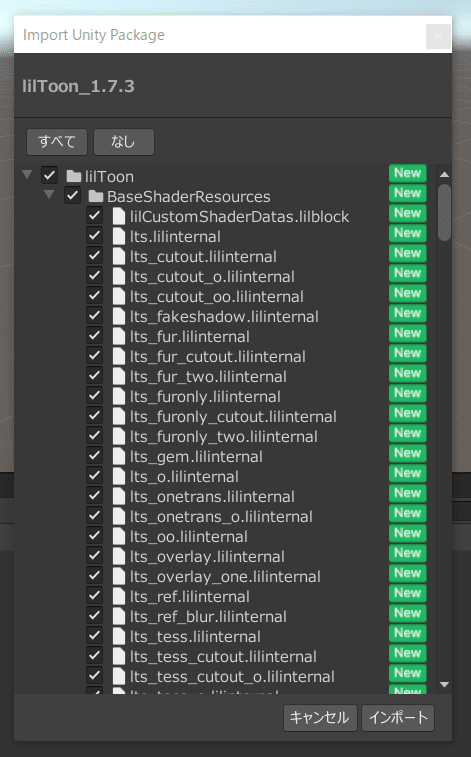The image size is (471, 757).
Task: Click file icon of lts_overlay.lilinternal
Action: coord(119,557)
